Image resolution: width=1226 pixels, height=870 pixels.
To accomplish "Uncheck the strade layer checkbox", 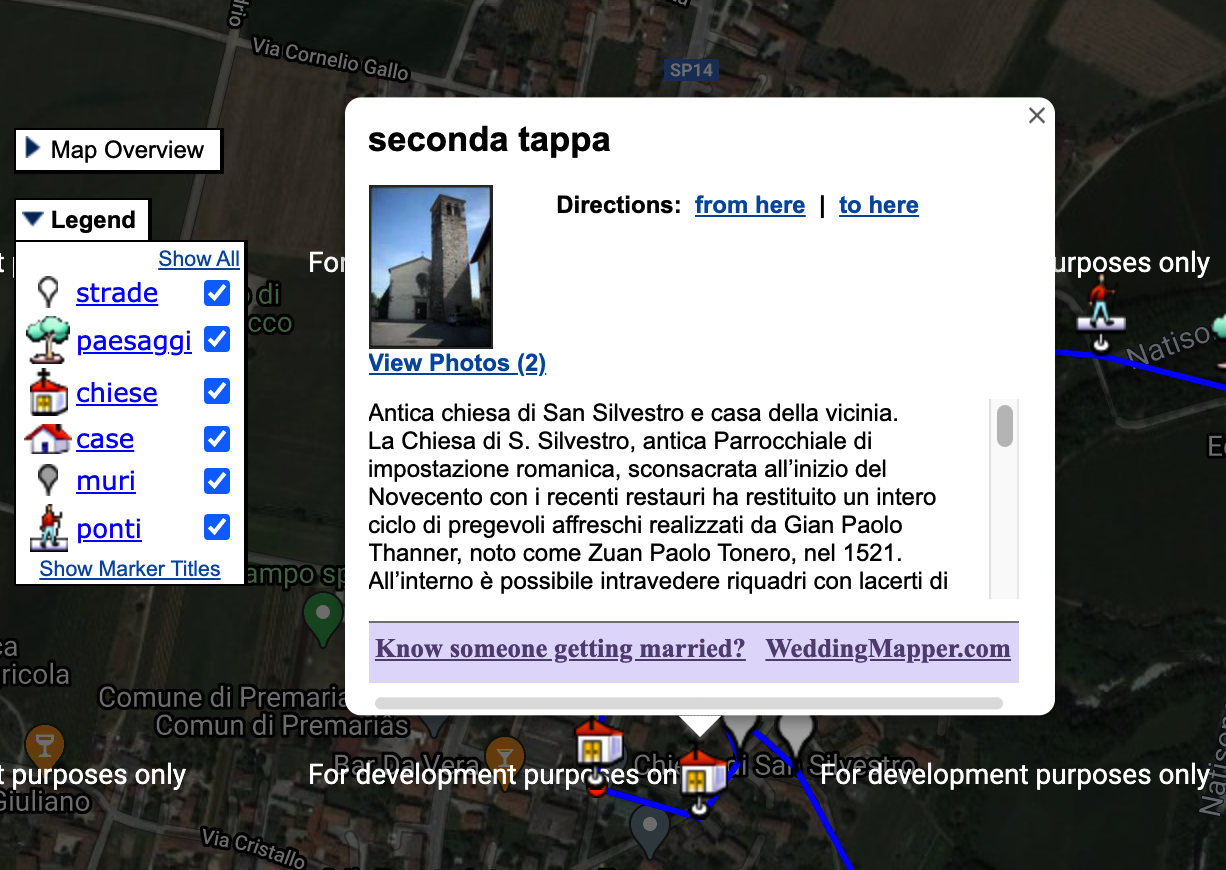I will (x=217, y=293).
